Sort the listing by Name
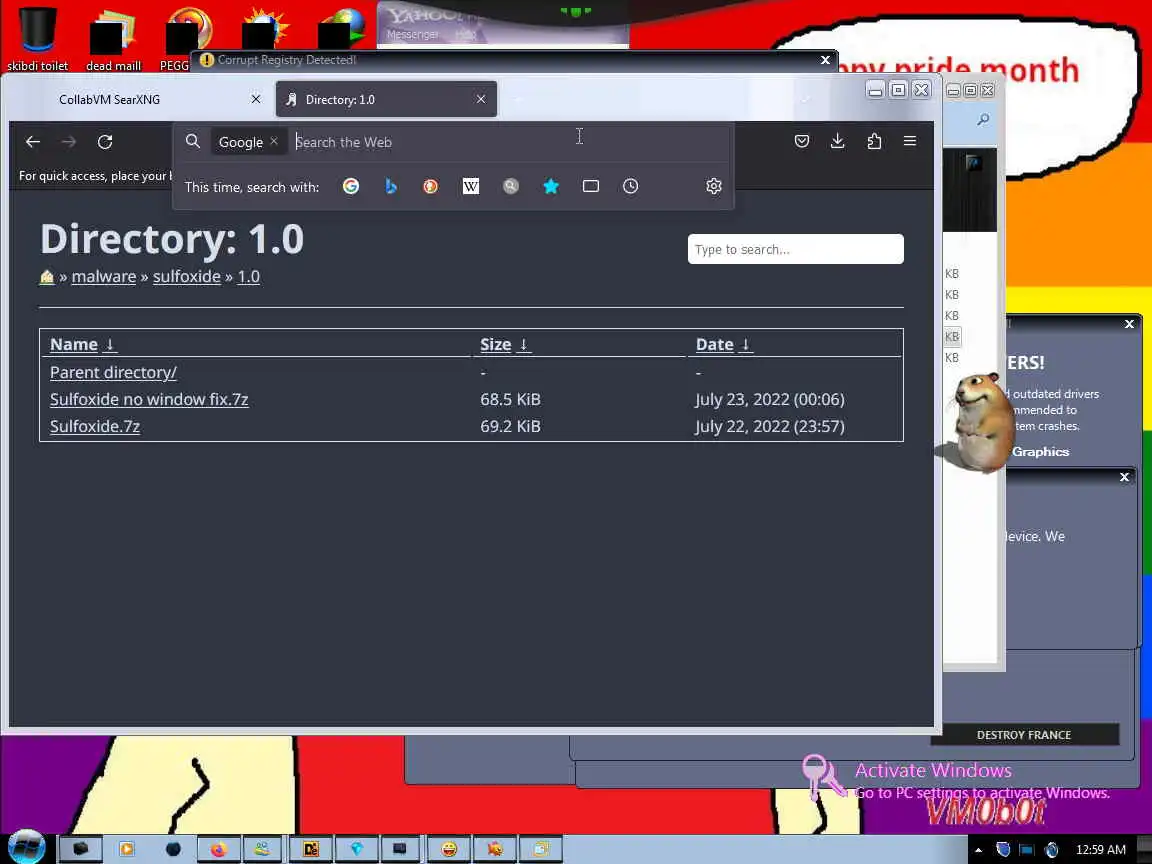Image resolution: width=1152 pixels, height=864 pixels. 73,345
